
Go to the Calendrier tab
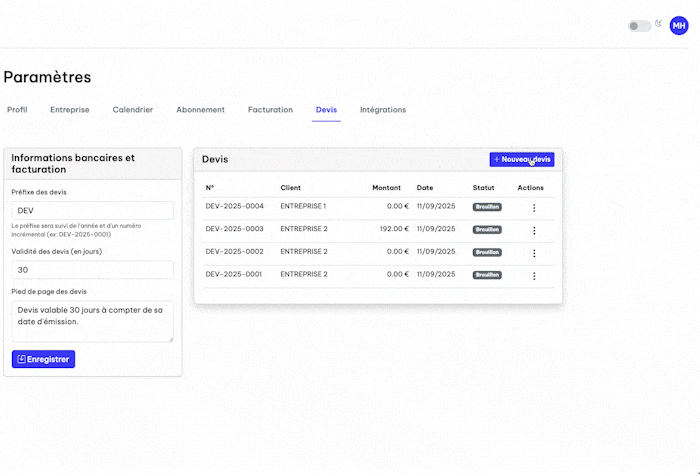(x=133, y=109)
